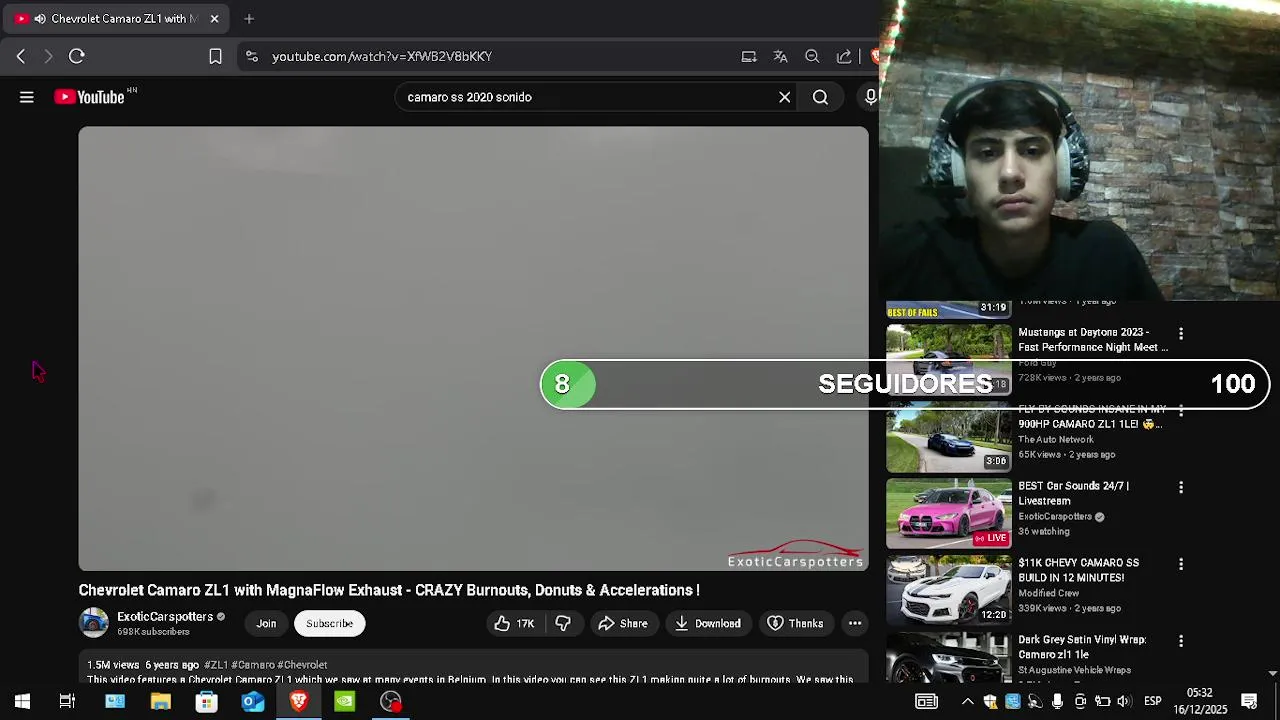Screen dimensions: 1280x720
Task: Download the video
Action: pyautogui.click(x=708, y=623)
